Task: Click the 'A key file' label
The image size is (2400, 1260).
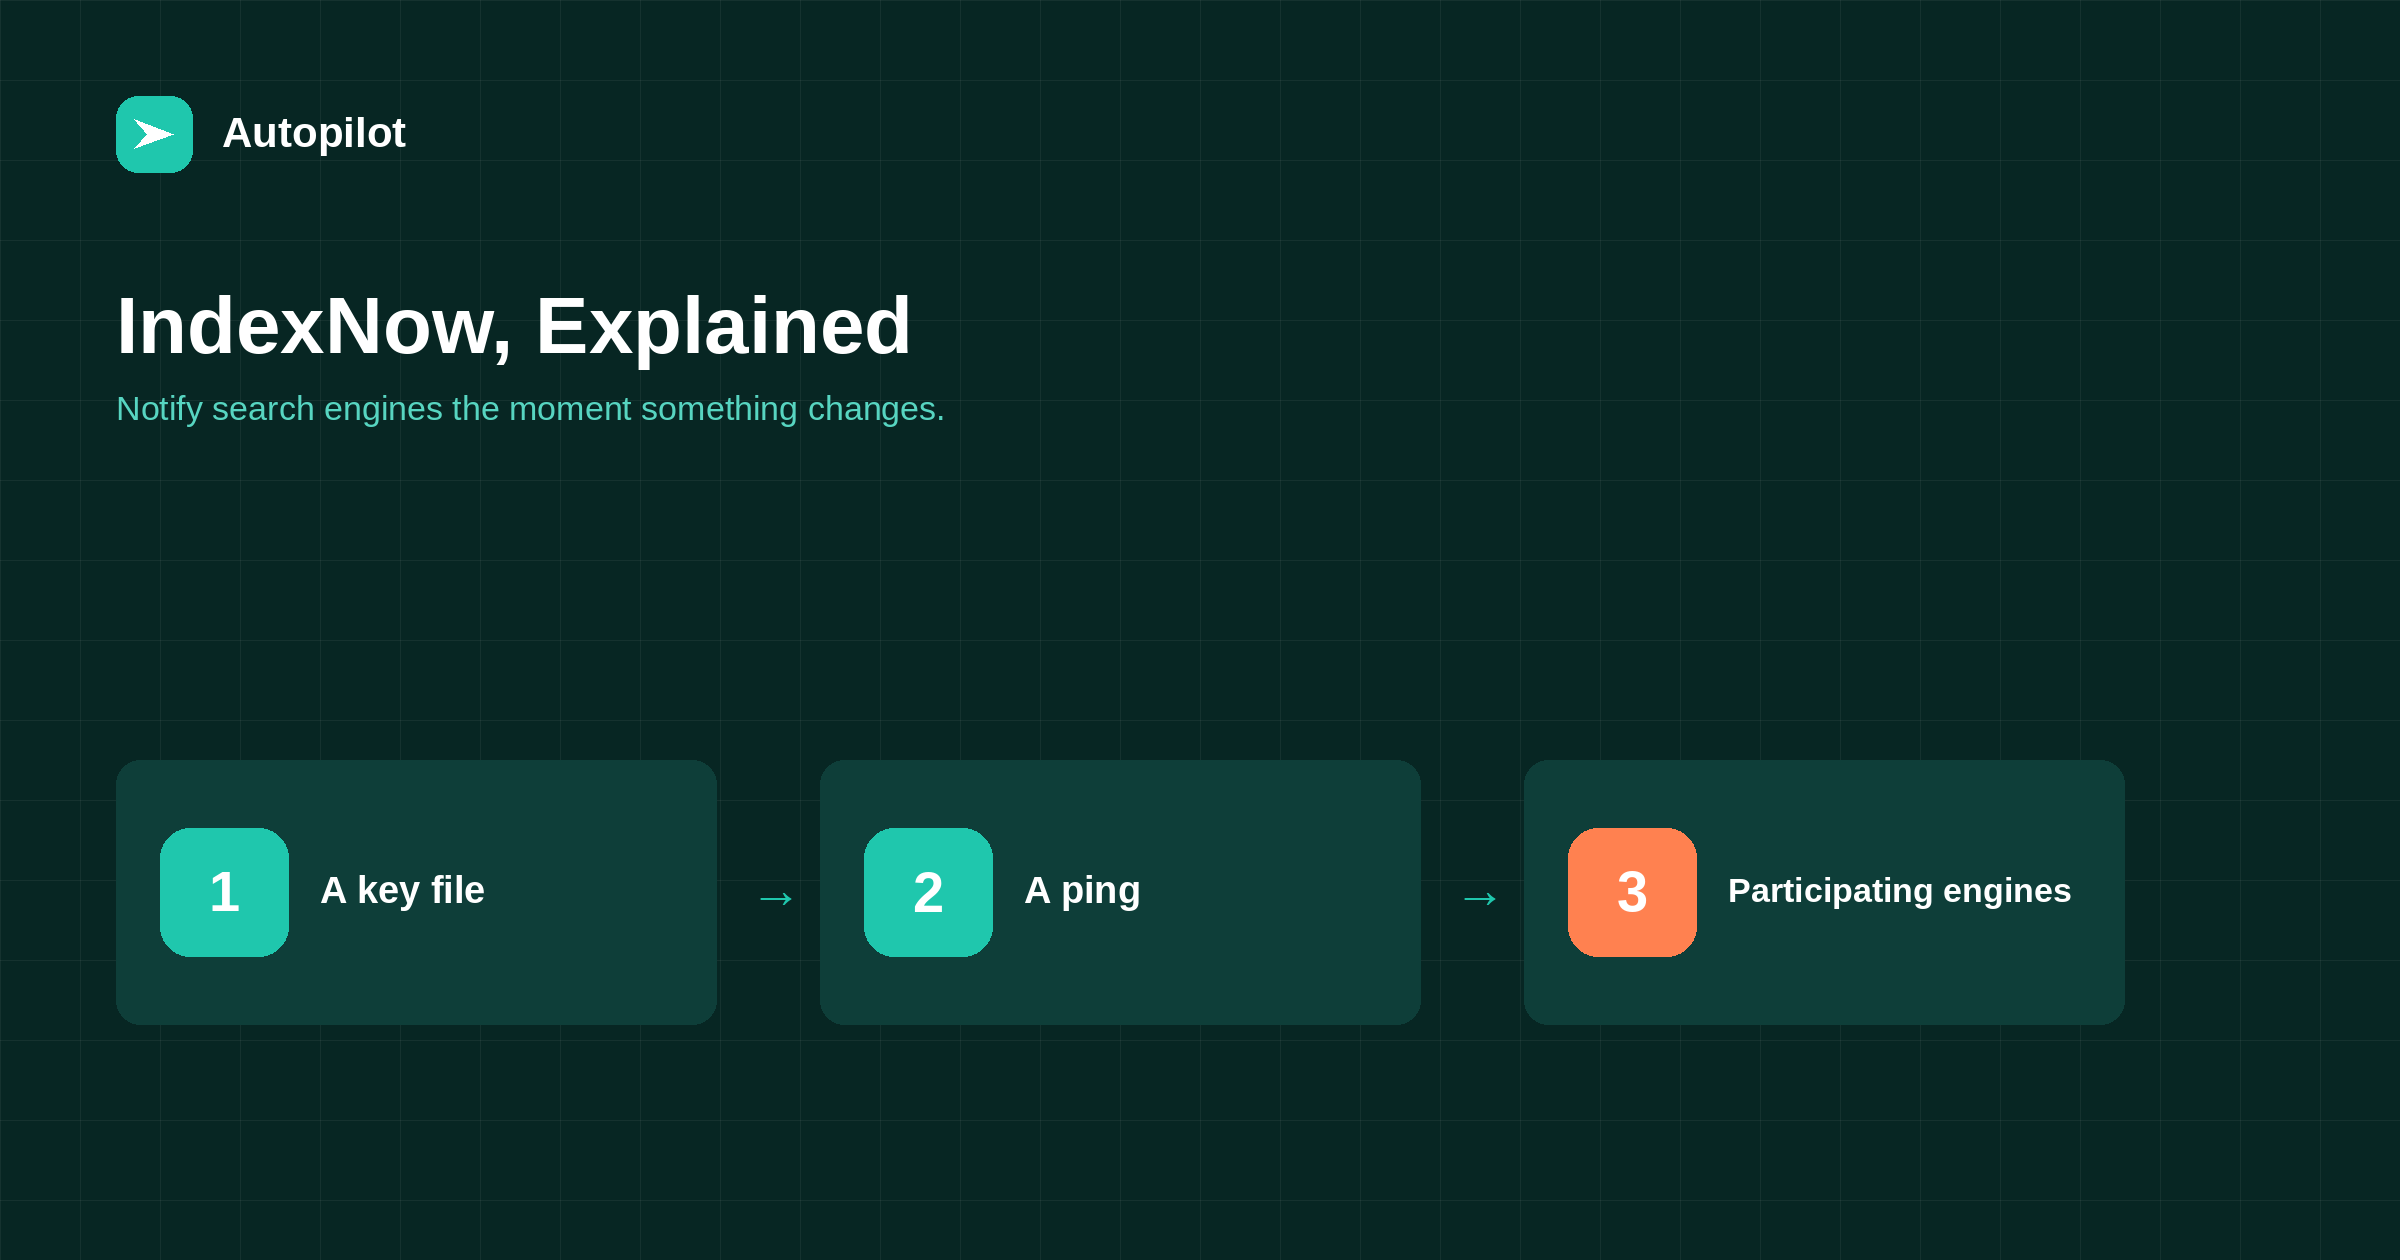Action: click(x=402, y=891)
